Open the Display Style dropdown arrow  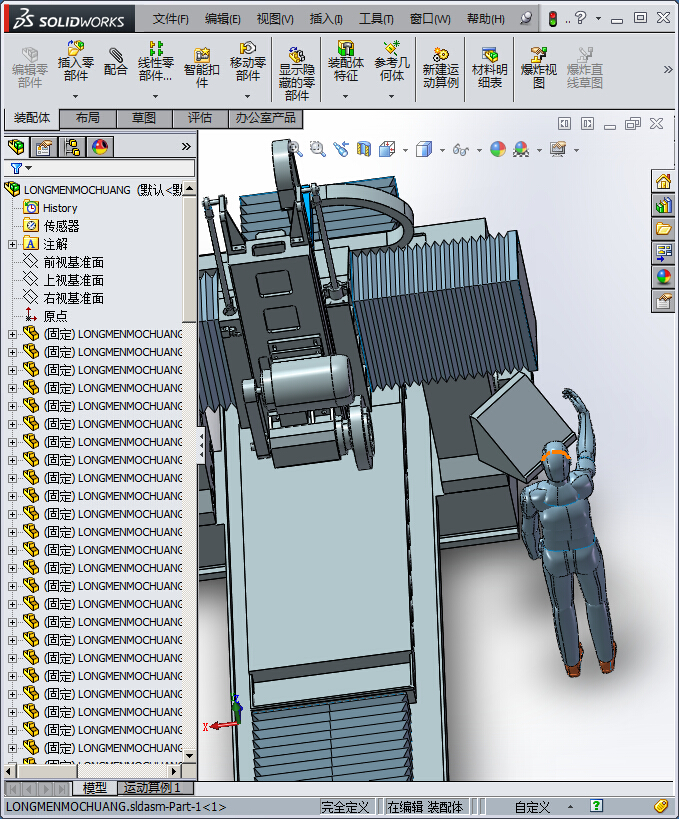tap(443, 150)
